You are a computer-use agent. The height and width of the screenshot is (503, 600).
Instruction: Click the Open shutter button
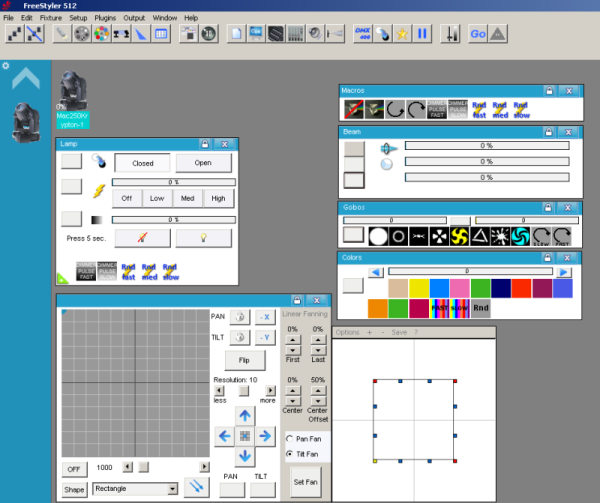click(x=203, y=162)
